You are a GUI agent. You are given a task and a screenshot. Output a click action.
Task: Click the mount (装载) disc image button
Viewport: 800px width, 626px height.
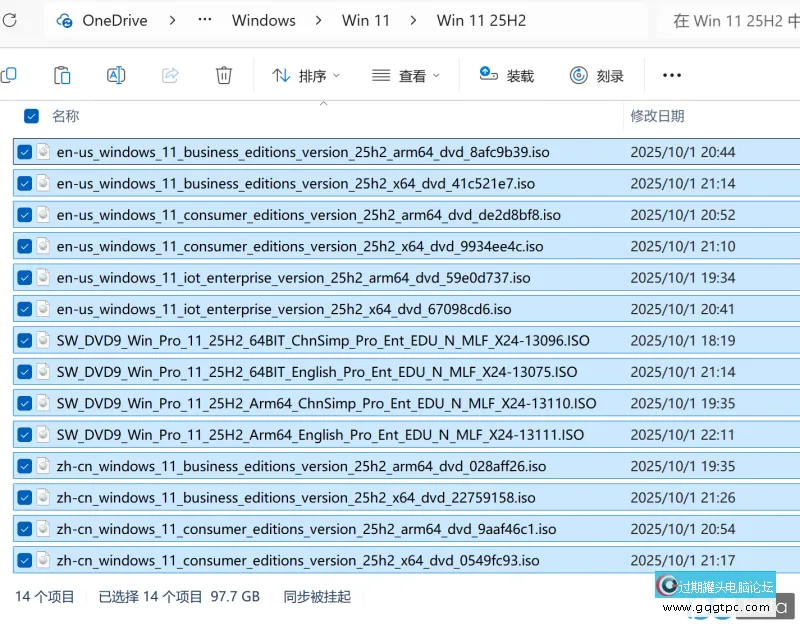pos(507,75)
